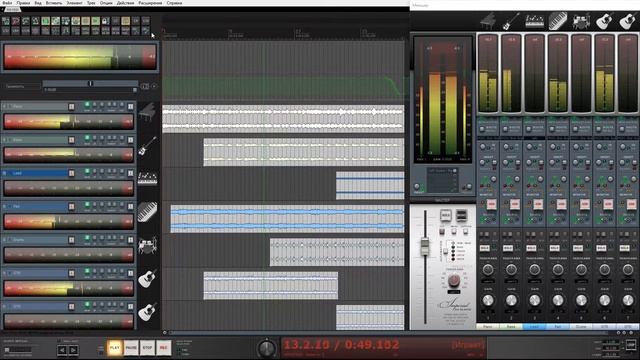Click the small I button after the Piano track name
This screenshot has height=360, width=640.
[x=71, y=107]
